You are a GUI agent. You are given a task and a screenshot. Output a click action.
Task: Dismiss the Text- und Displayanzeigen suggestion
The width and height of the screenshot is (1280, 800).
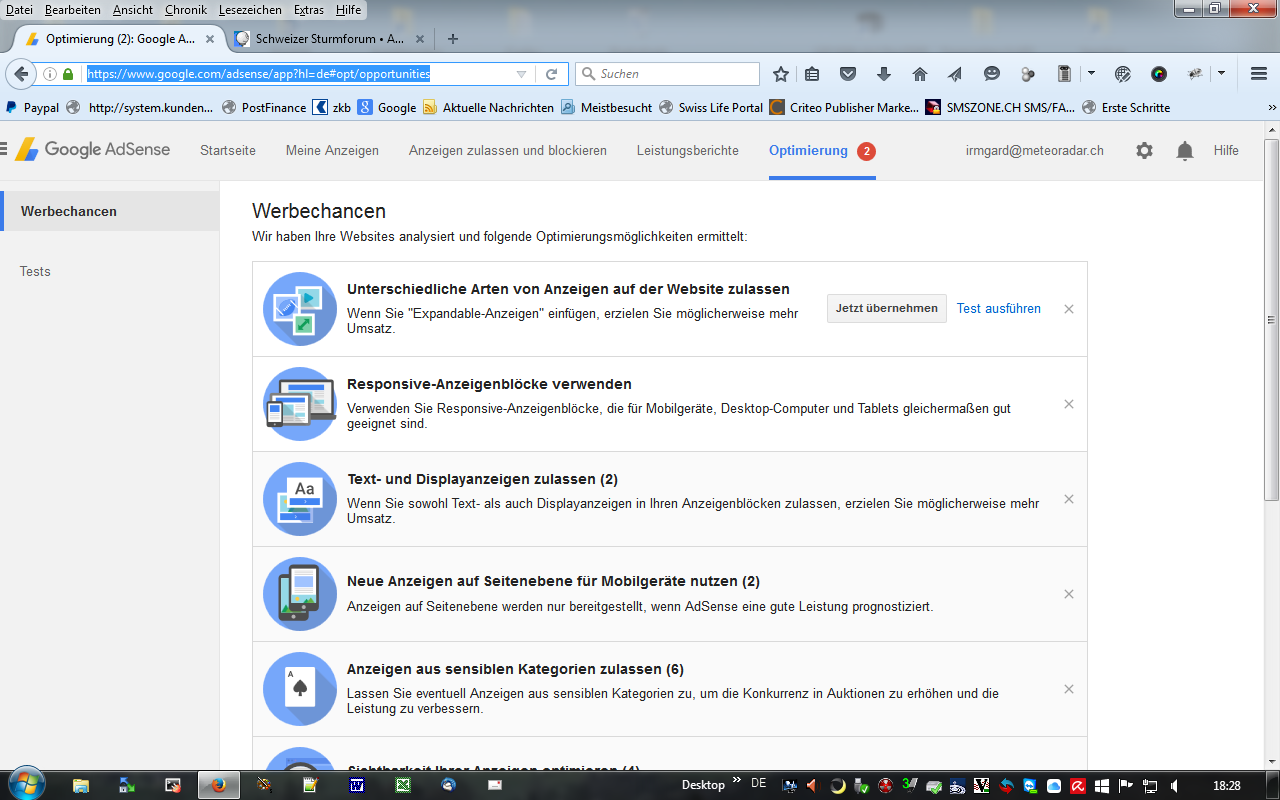pyautogui.click(x=1069, y=499)
